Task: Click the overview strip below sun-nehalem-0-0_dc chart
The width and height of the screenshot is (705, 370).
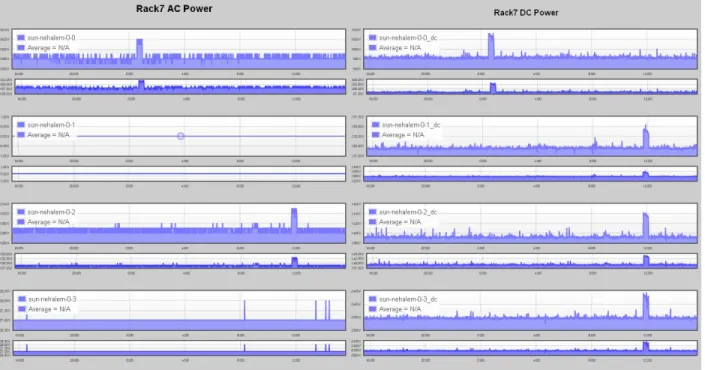Action: point(532,87)
